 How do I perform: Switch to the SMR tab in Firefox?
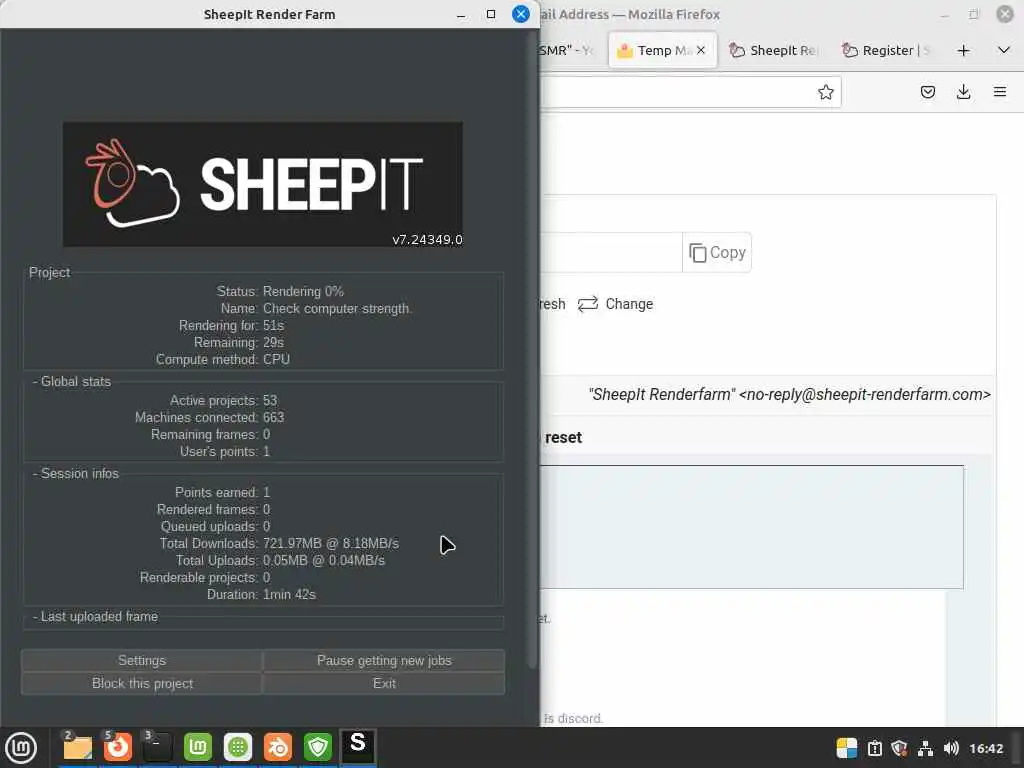click(567, 50)
